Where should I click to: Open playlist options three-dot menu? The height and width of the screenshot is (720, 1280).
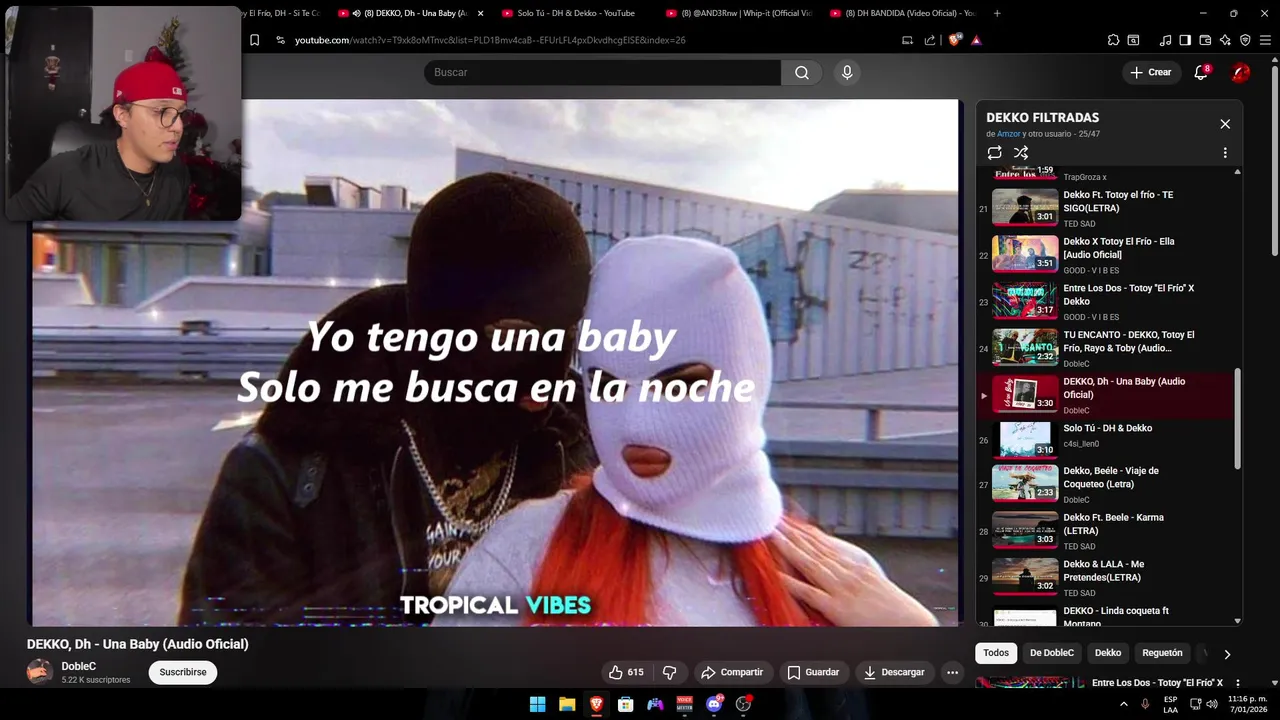click(x=1225, y=153)
